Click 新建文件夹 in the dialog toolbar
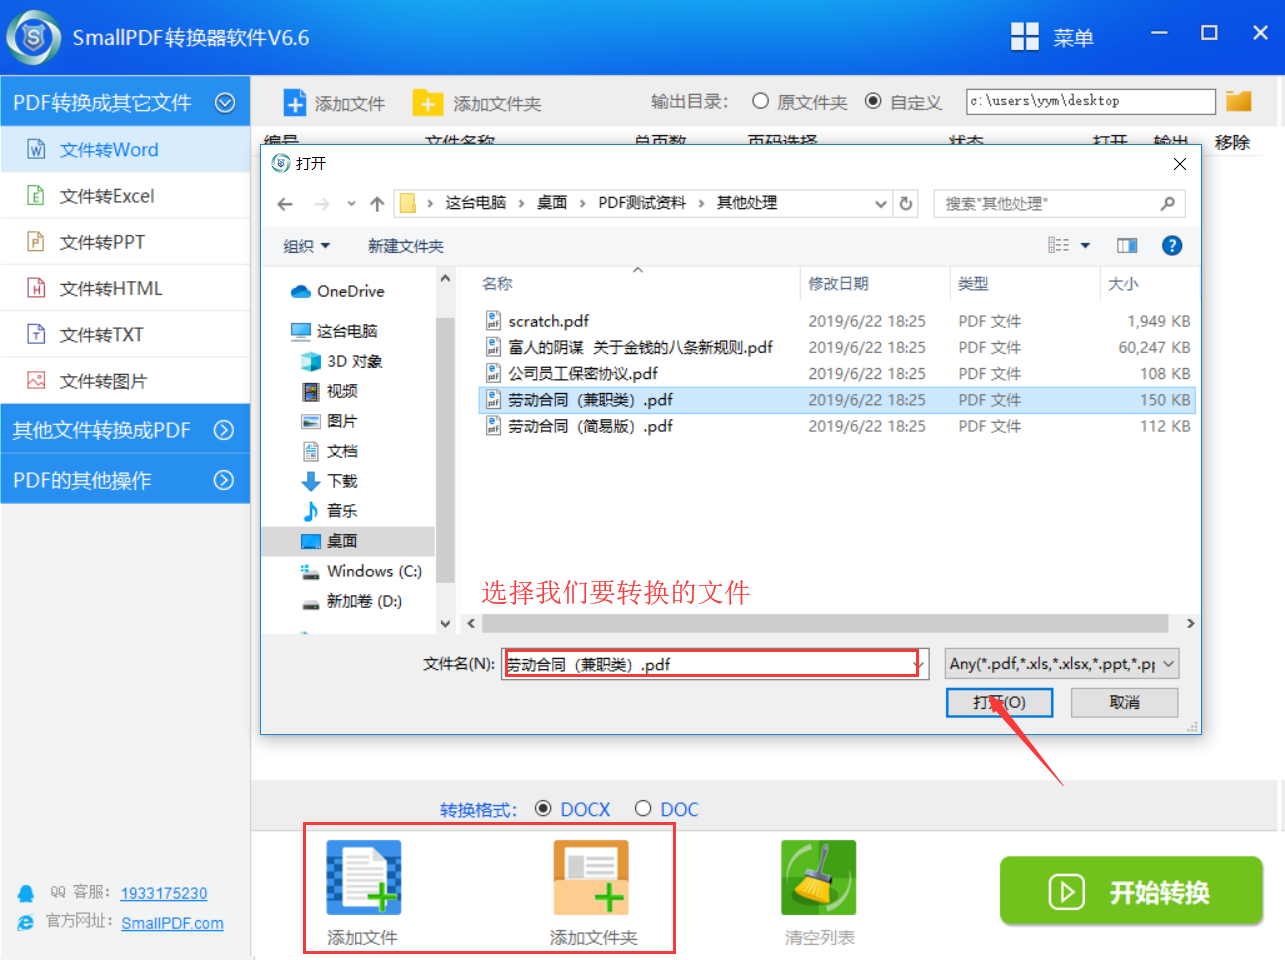Viewport: 1285px width, 960px height. [406, 246]
